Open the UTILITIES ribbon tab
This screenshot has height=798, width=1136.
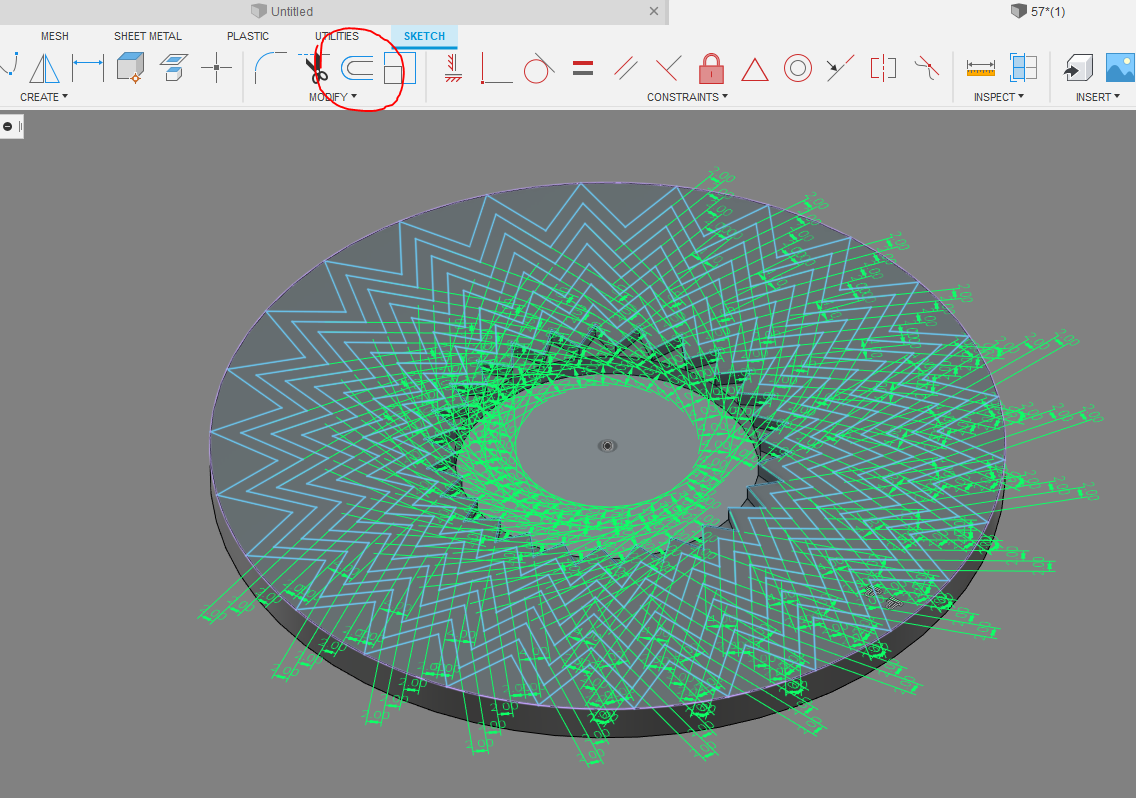336,35
